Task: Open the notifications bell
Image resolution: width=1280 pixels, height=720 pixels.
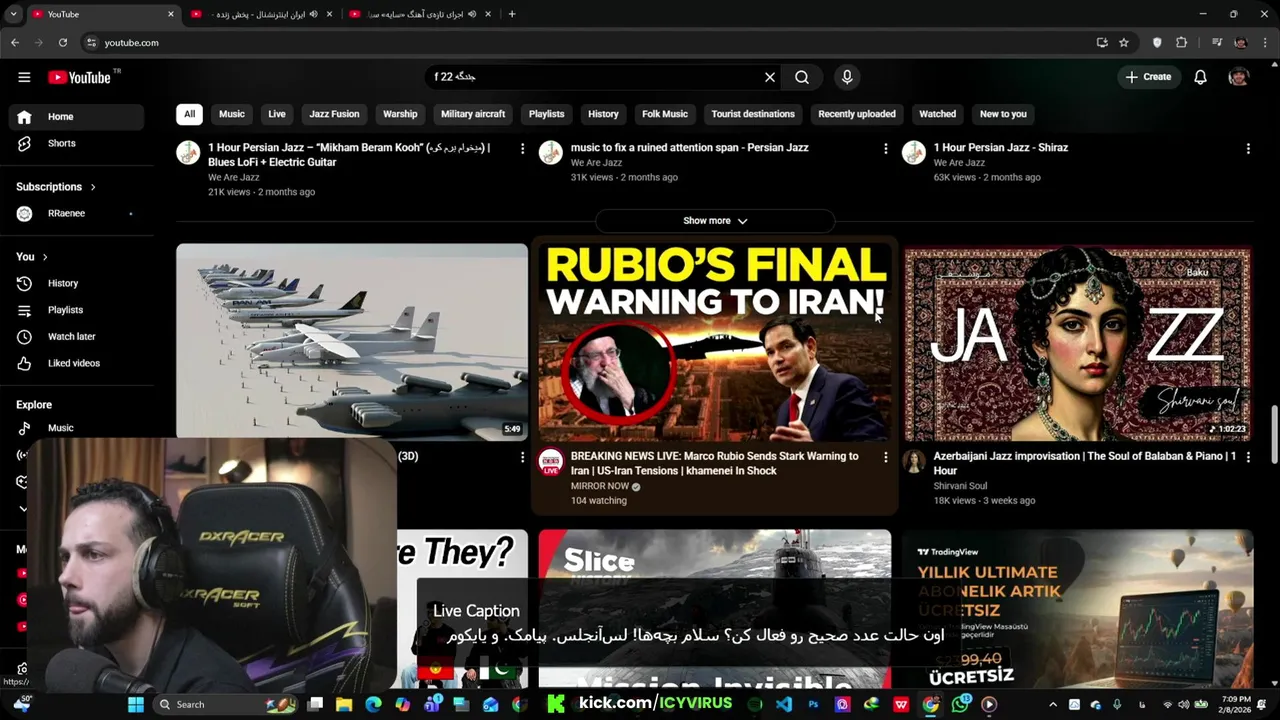Action: coord(1200,77)
